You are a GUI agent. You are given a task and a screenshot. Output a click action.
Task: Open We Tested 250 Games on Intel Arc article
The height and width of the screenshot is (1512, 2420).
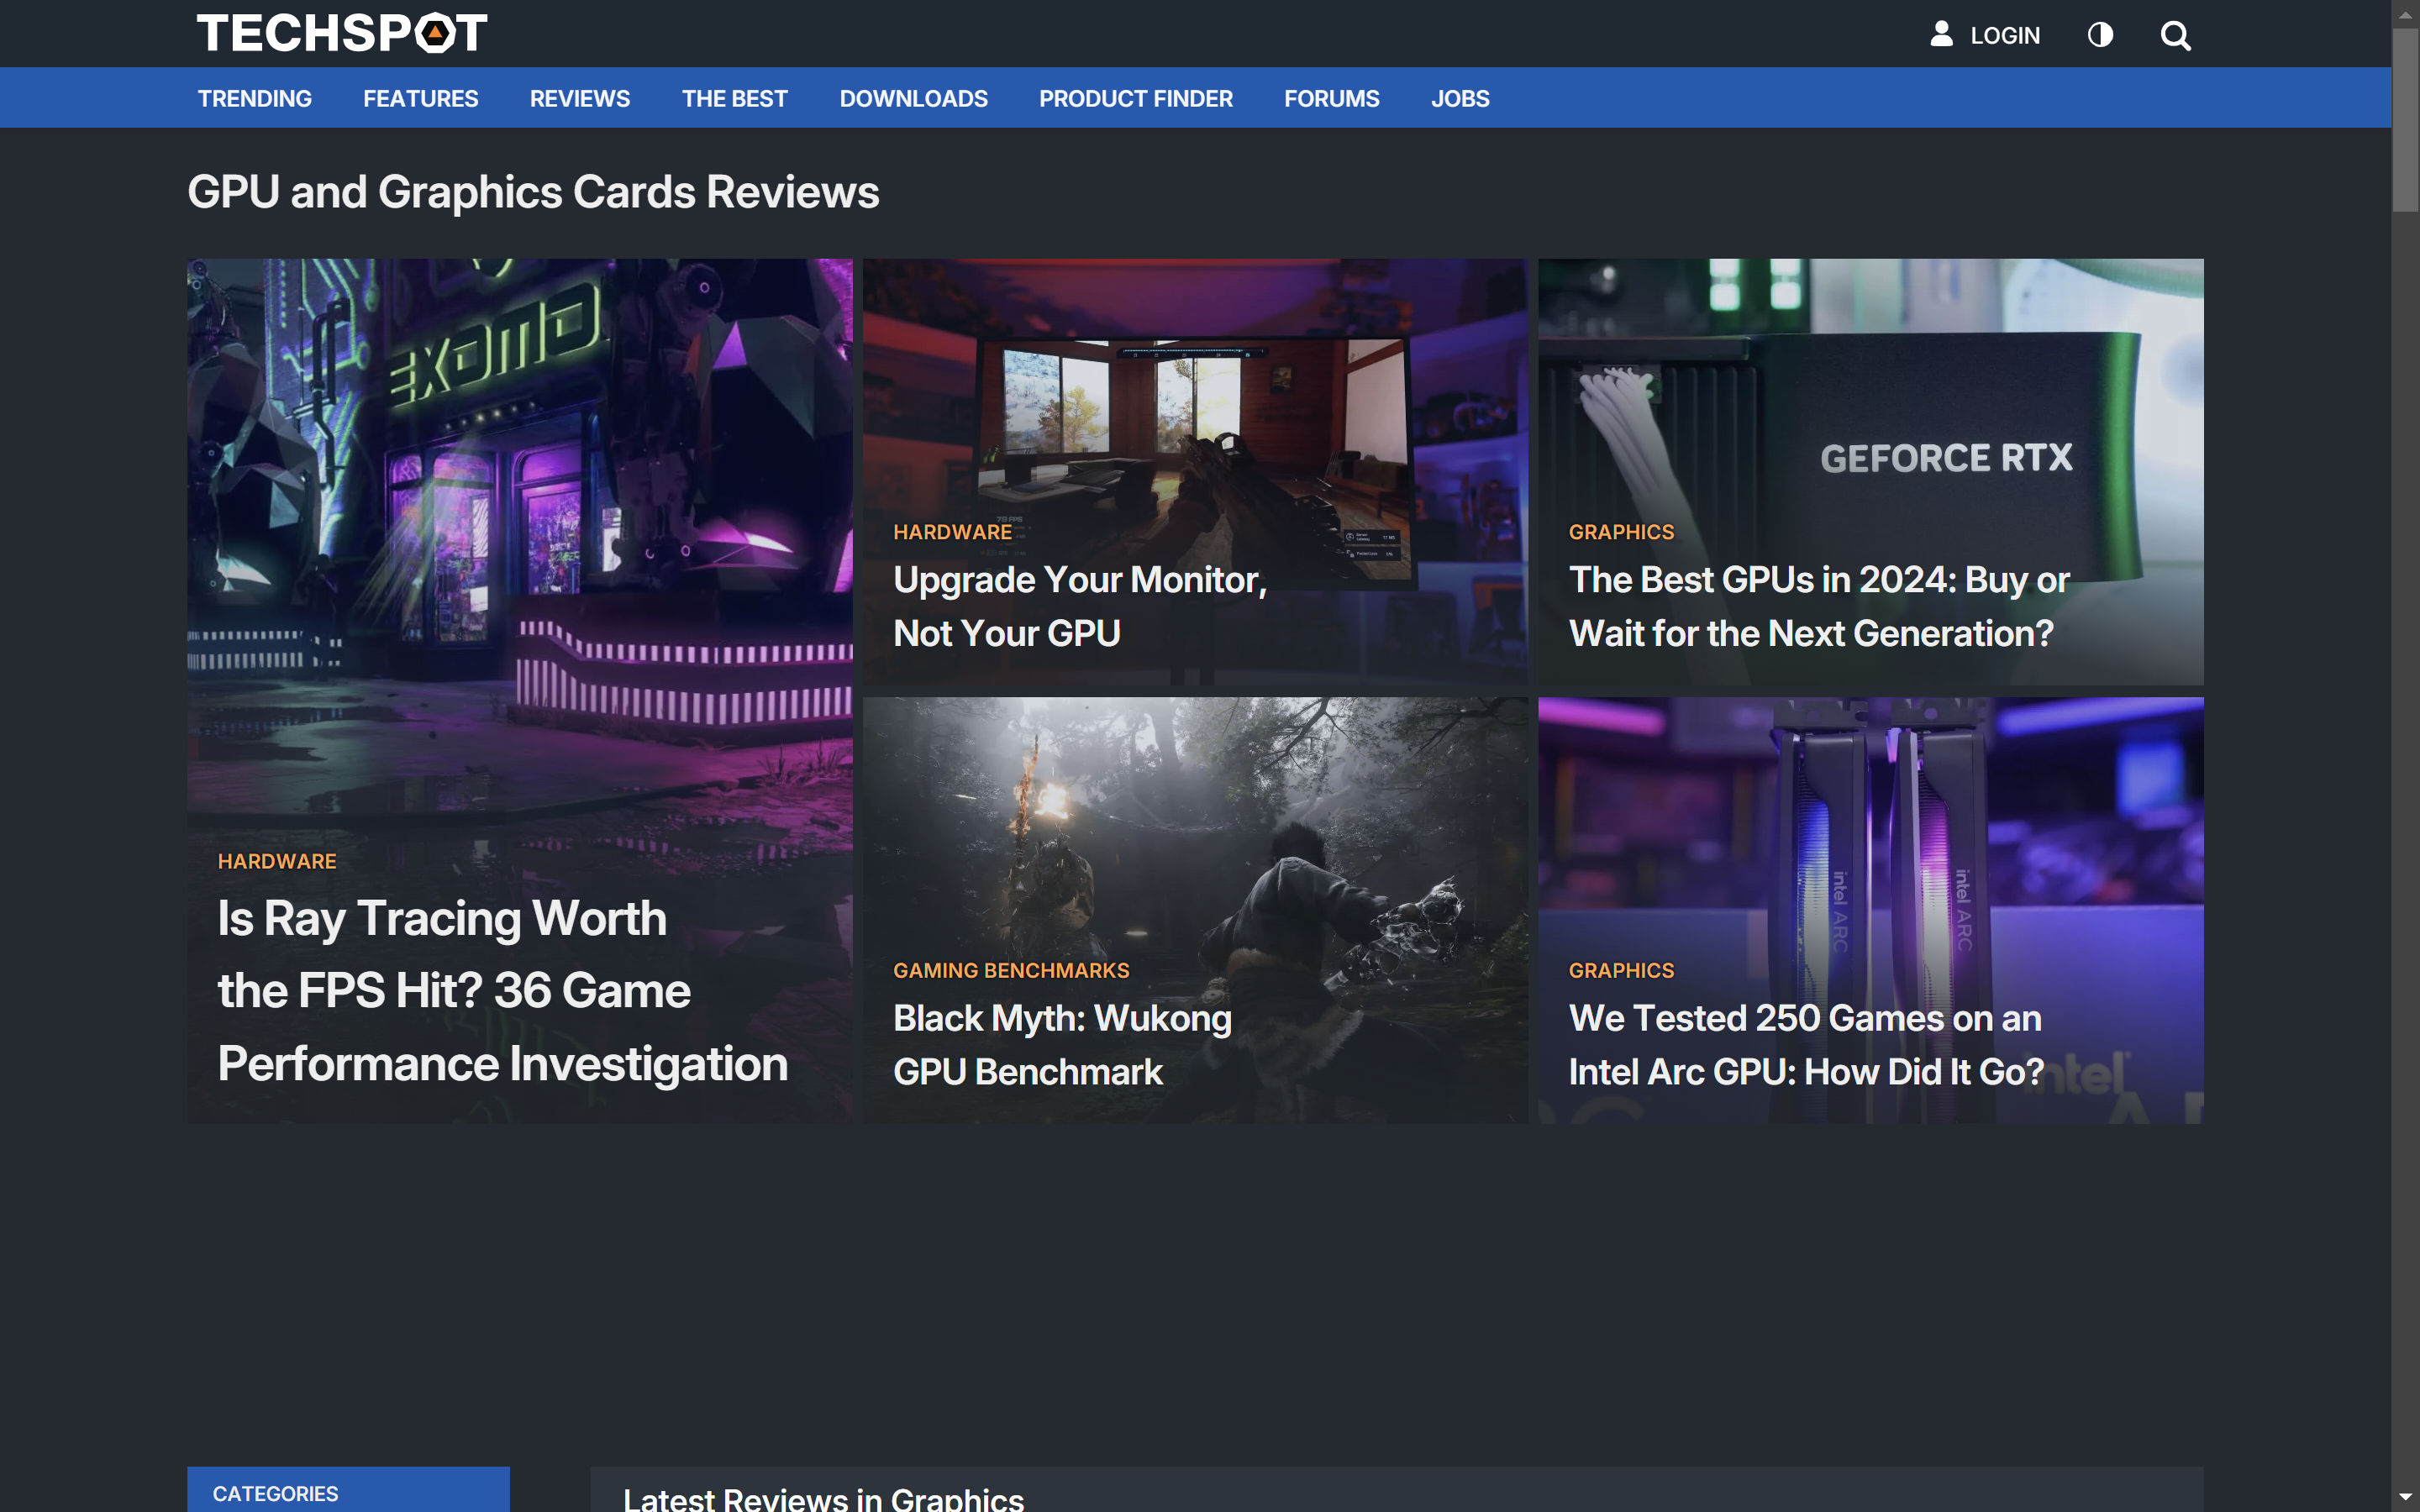click(1806, 1044)
